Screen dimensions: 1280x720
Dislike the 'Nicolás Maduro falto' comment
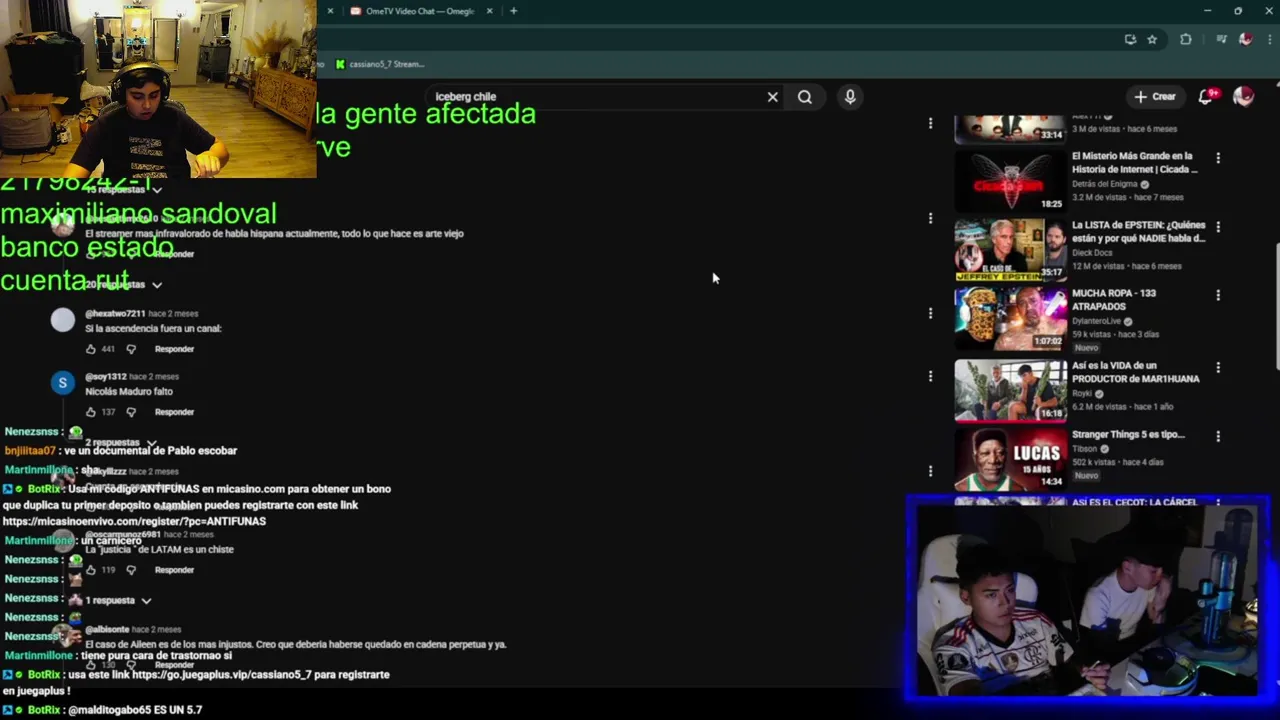click(130, 412)
